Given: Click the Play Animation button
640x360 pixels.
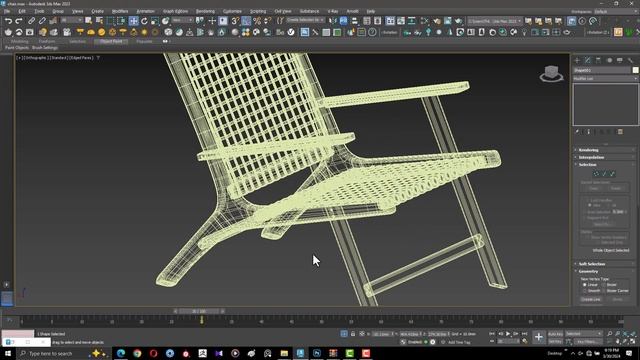Looking at the screenshot, I should click(x=508, y=334).
